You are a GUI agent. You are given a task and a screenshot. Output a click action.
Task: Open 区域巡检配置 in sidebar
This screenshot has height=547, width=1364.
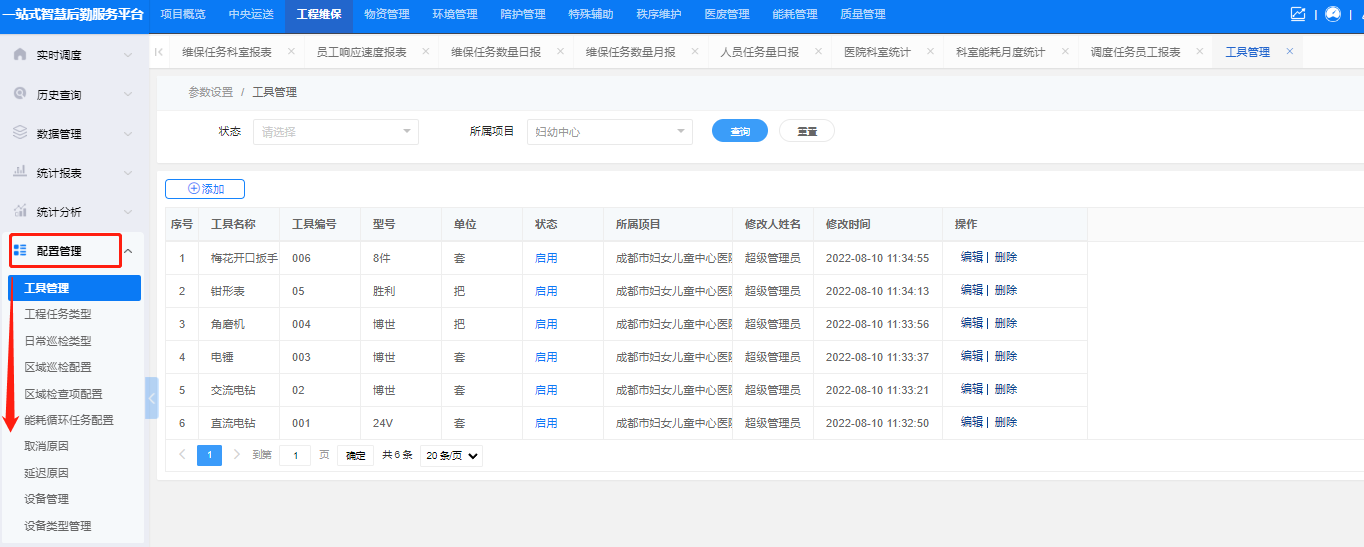58,367
